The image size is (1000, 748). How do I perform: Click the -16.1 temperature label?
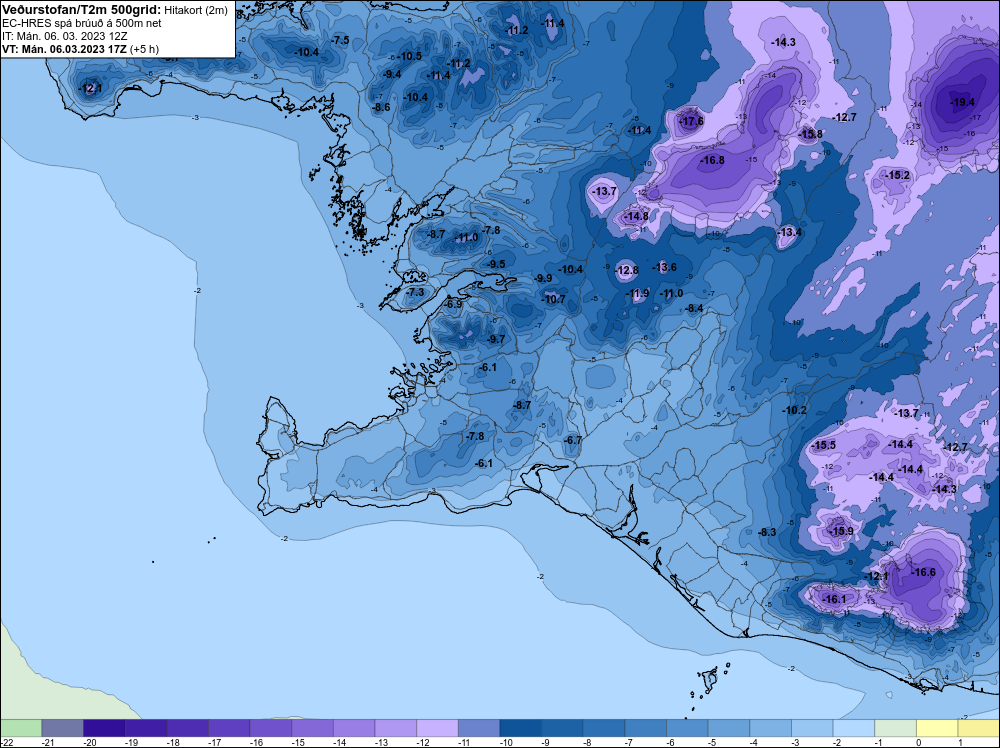click(x=834, y=599)
